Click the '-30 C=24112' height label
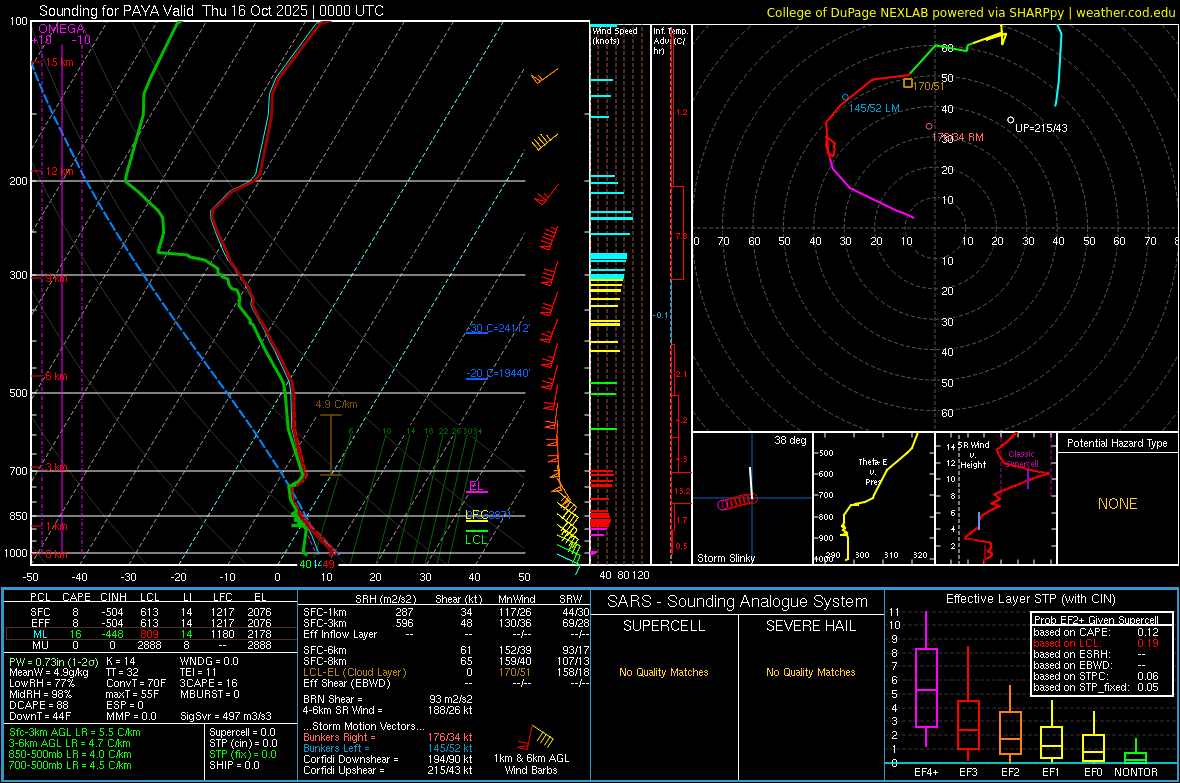The image size is (1180, 783). 498,328
